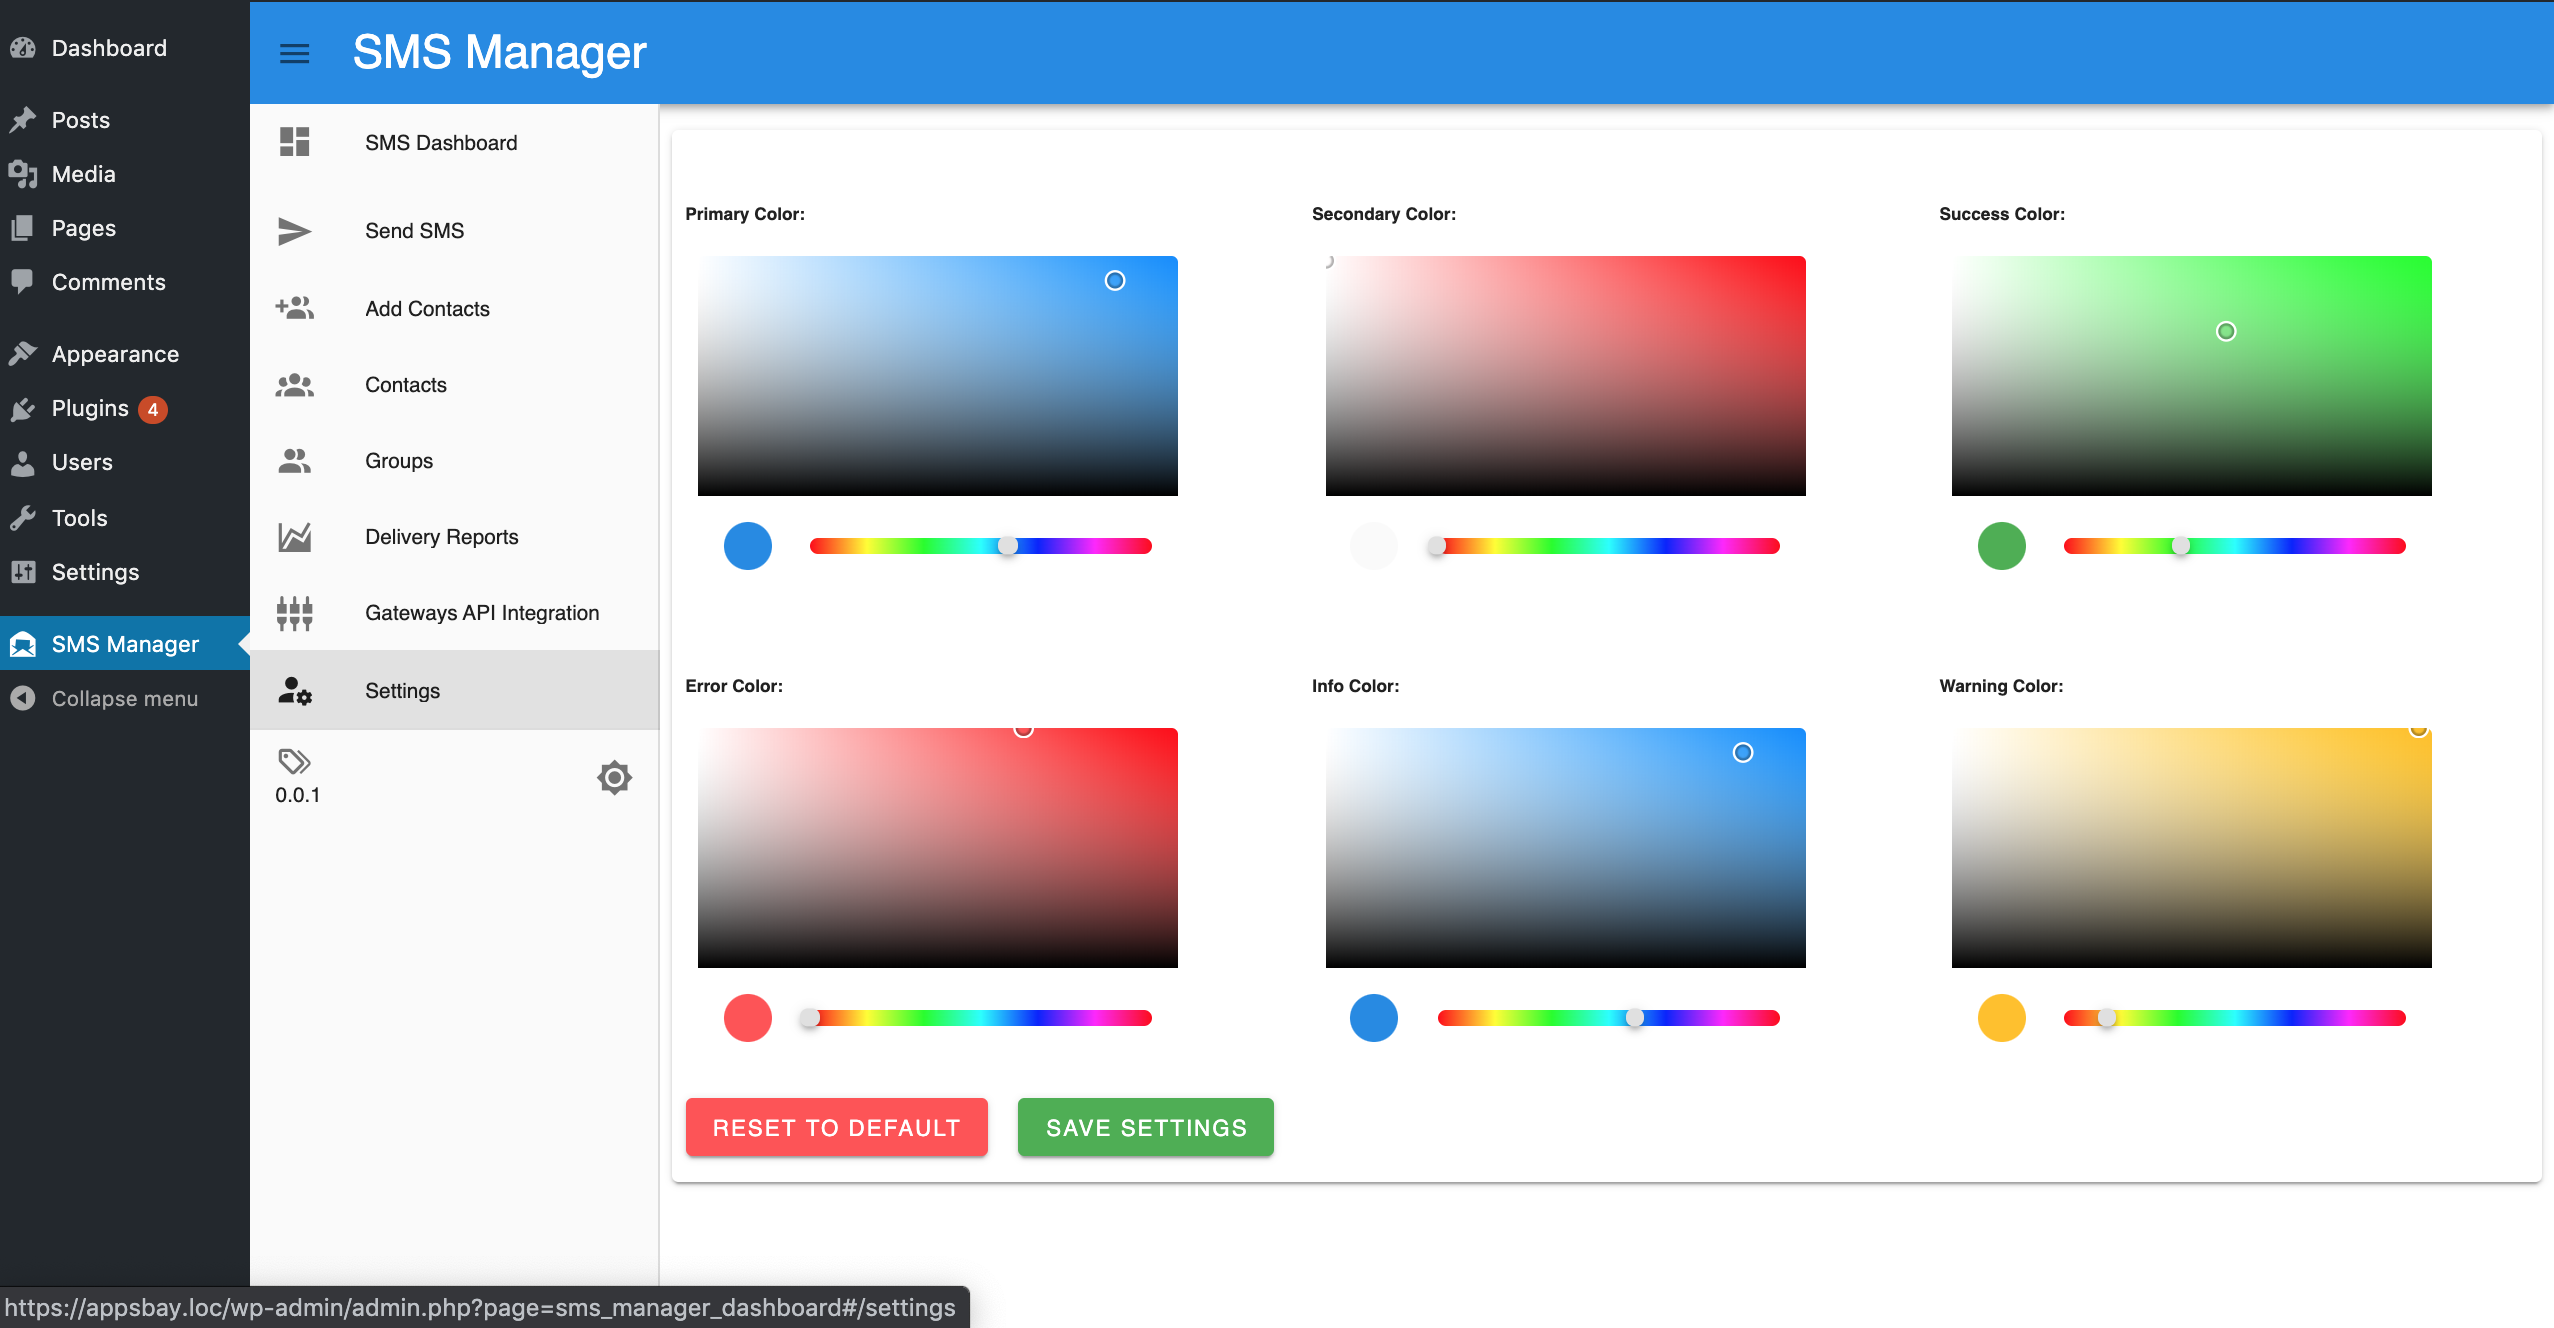This screenshot has height=1328, width=2554.
Task: Open the Send SMS menu item
Action: (454, 231)
